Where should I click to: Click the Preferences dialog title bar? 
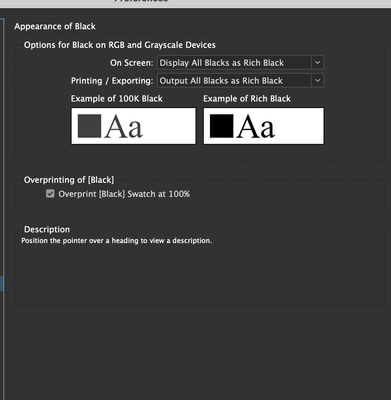195,3
